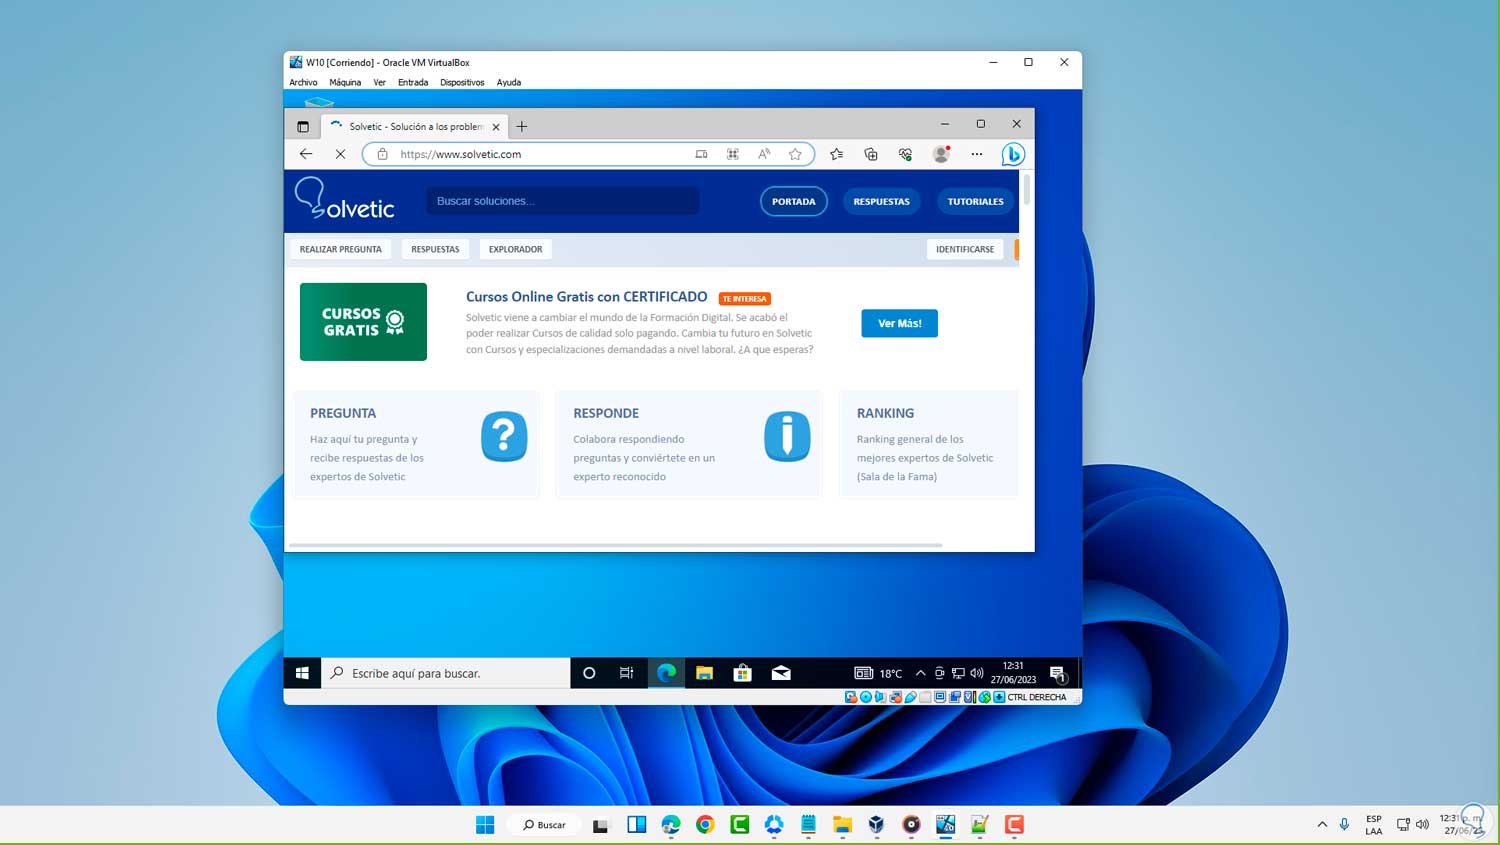Click the guest Windows 10 Start button
The image size is (1500, 845).
click(x=302, y=673)
